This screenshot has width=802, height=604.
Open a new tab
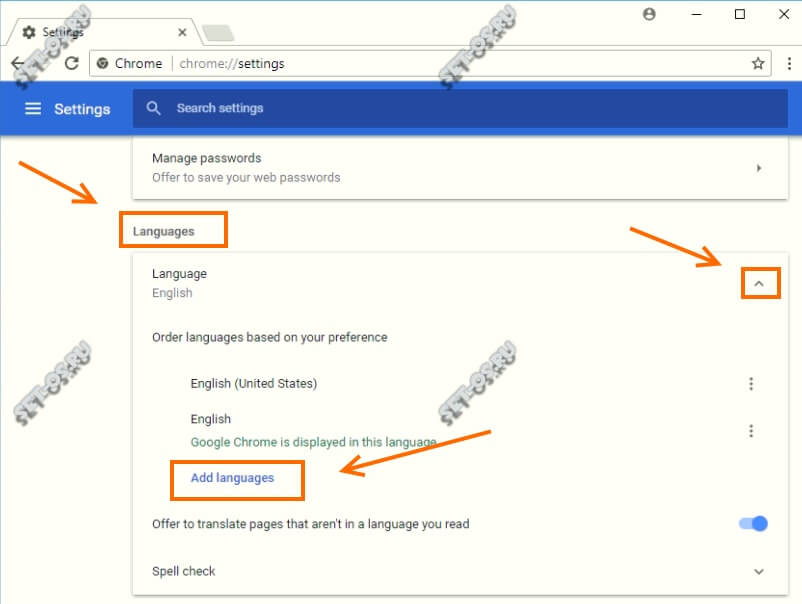pos(218,33)
